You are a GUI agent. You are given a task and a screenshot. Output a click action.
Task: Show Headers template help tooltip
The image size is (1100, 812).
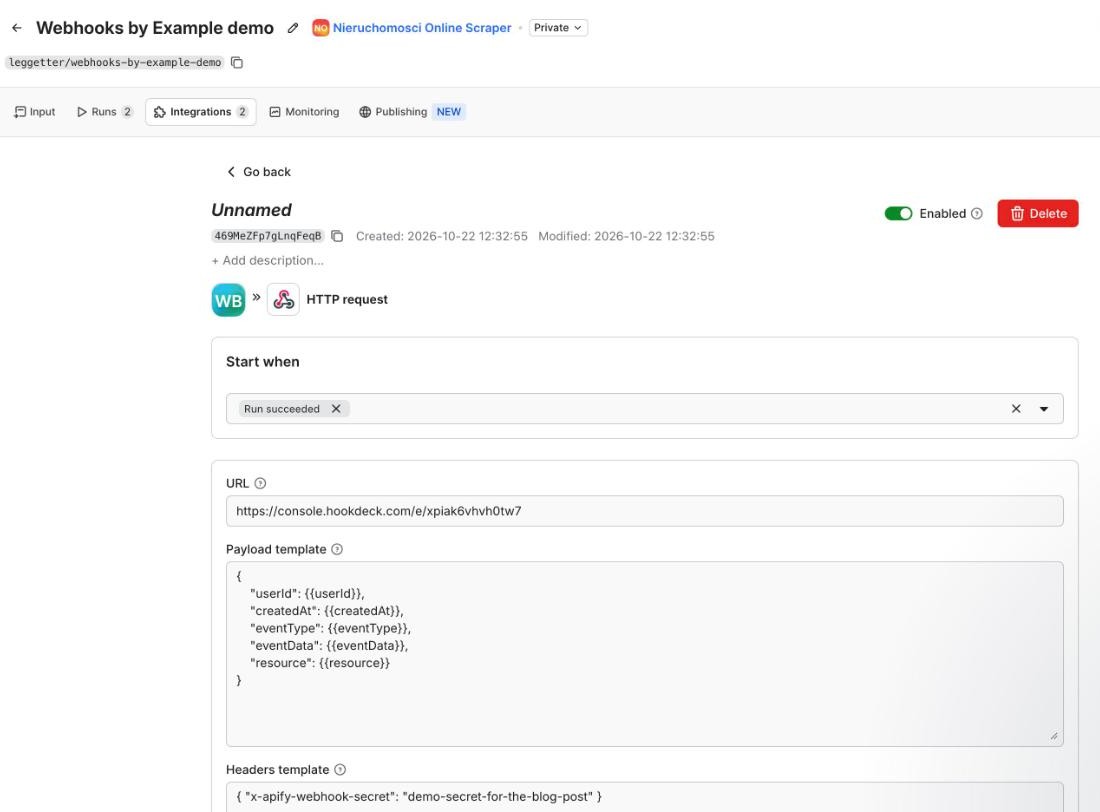[x=340, y=770]
